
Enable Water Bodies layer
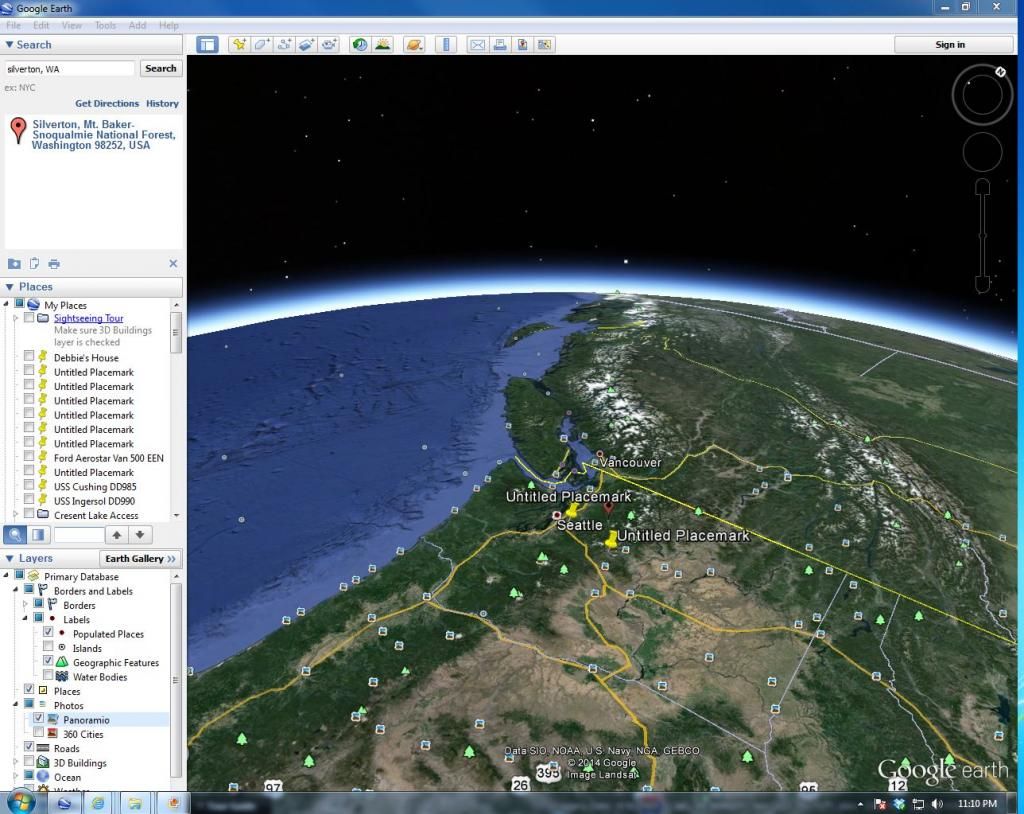tap(48, 676)
